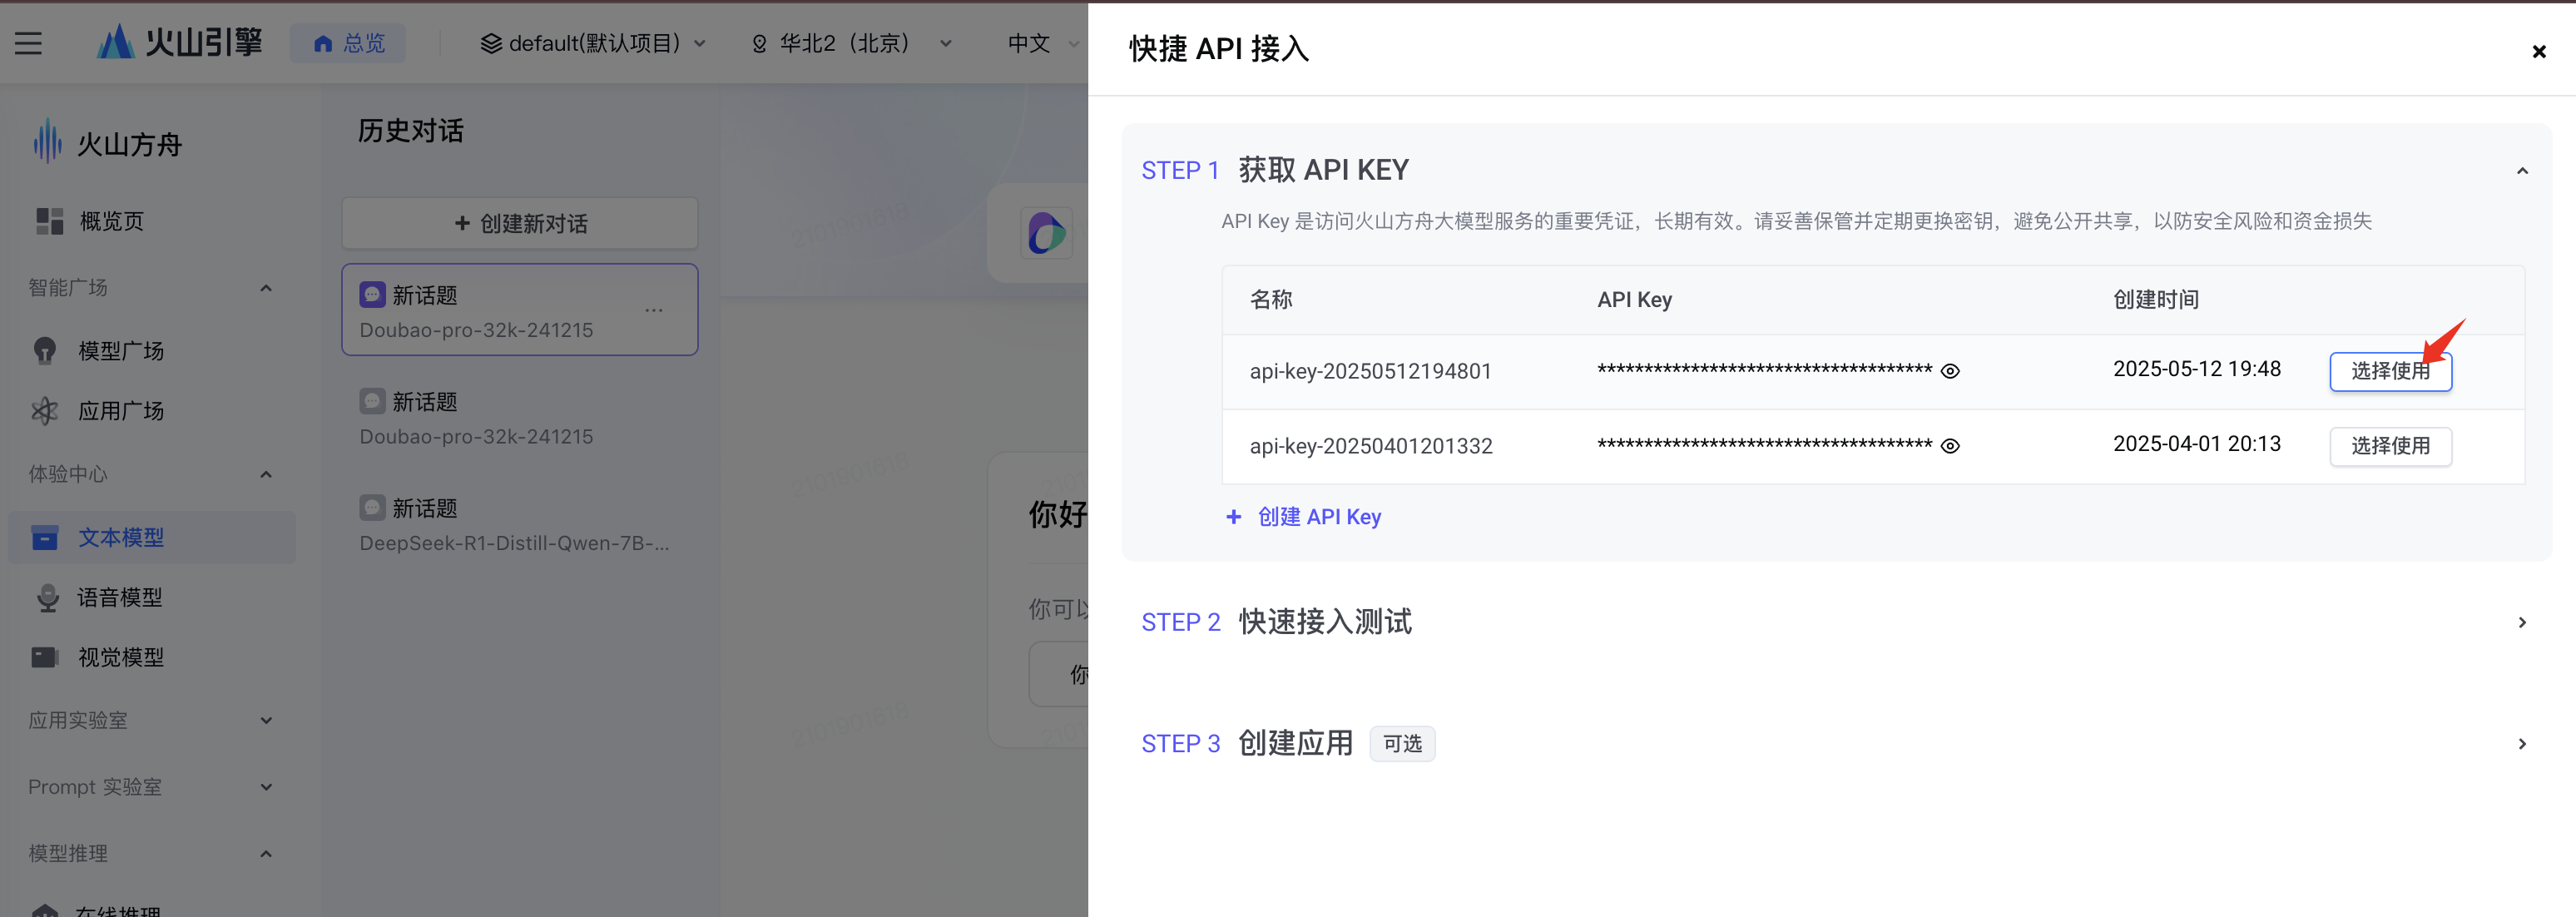Open the hamburger navigation menu

click(28, 43)
